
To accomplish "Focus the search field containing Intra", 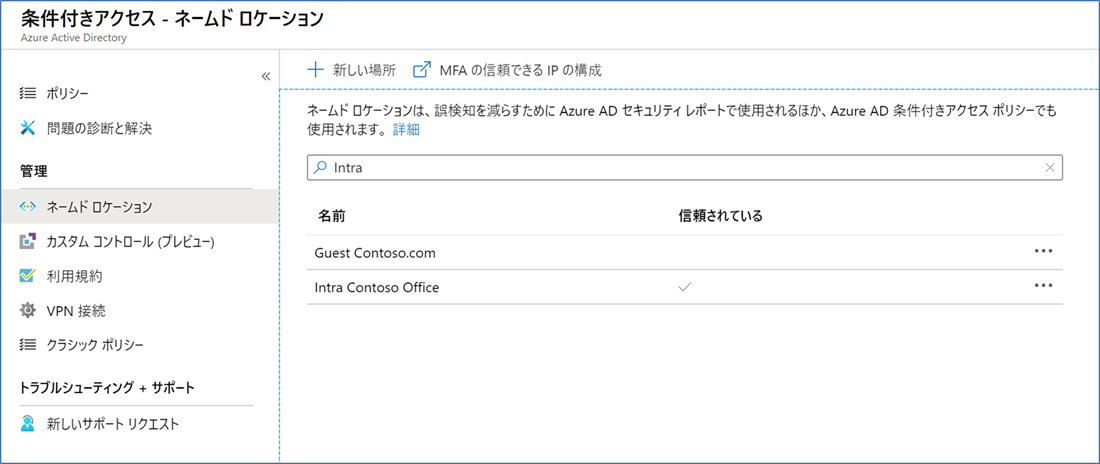I will 685,168.
